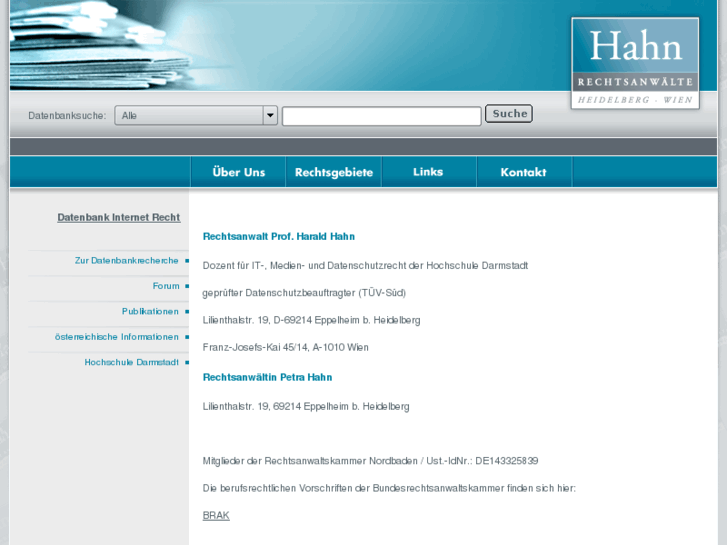Follow the BRAK link

(216, 515)
